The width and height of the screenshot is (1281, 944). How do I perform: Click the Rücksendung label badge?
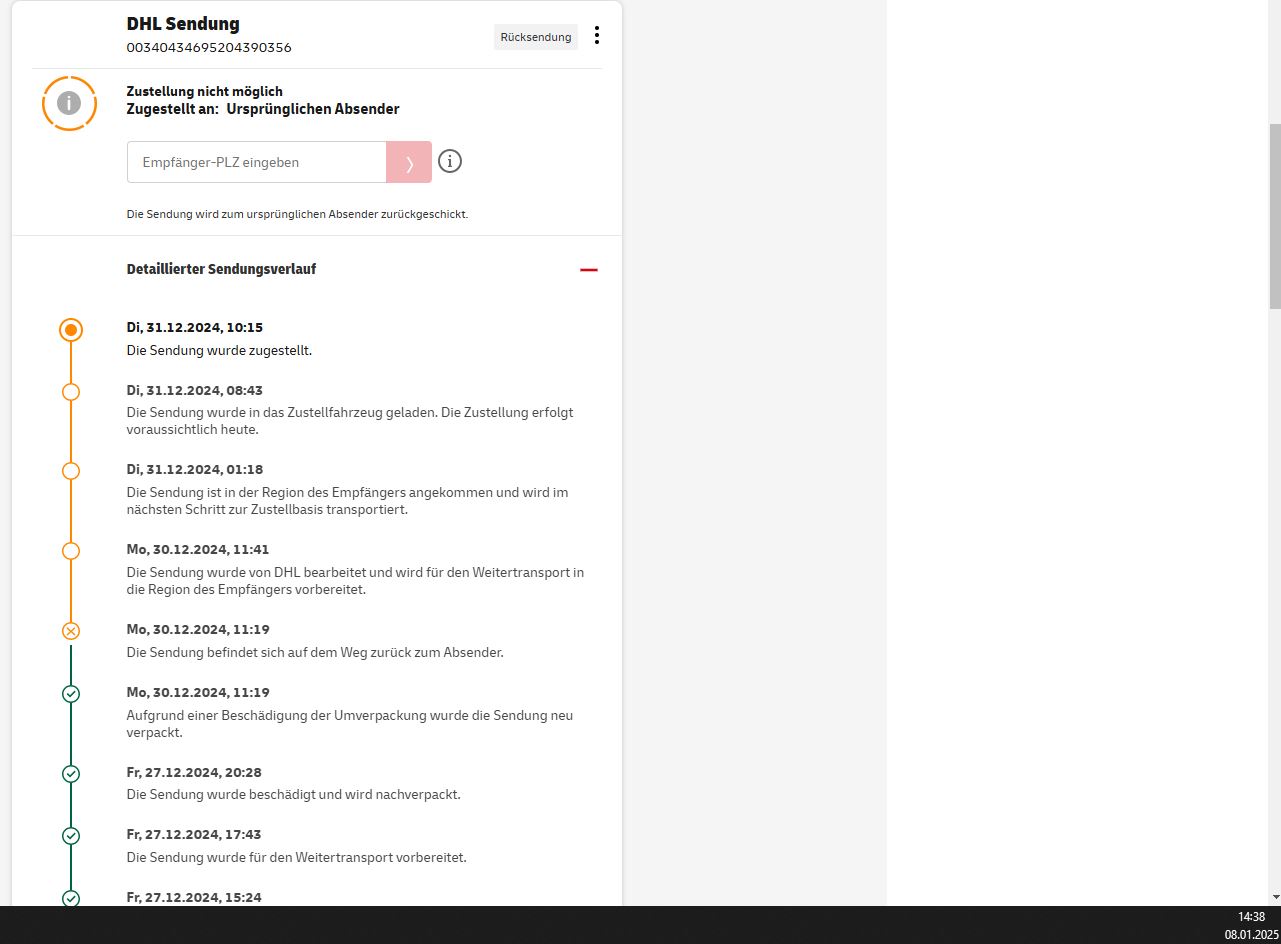[536, 37]
